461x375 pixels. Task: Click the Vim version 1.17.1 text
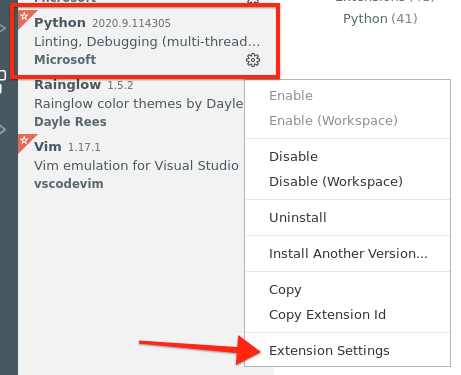(84, 147)
